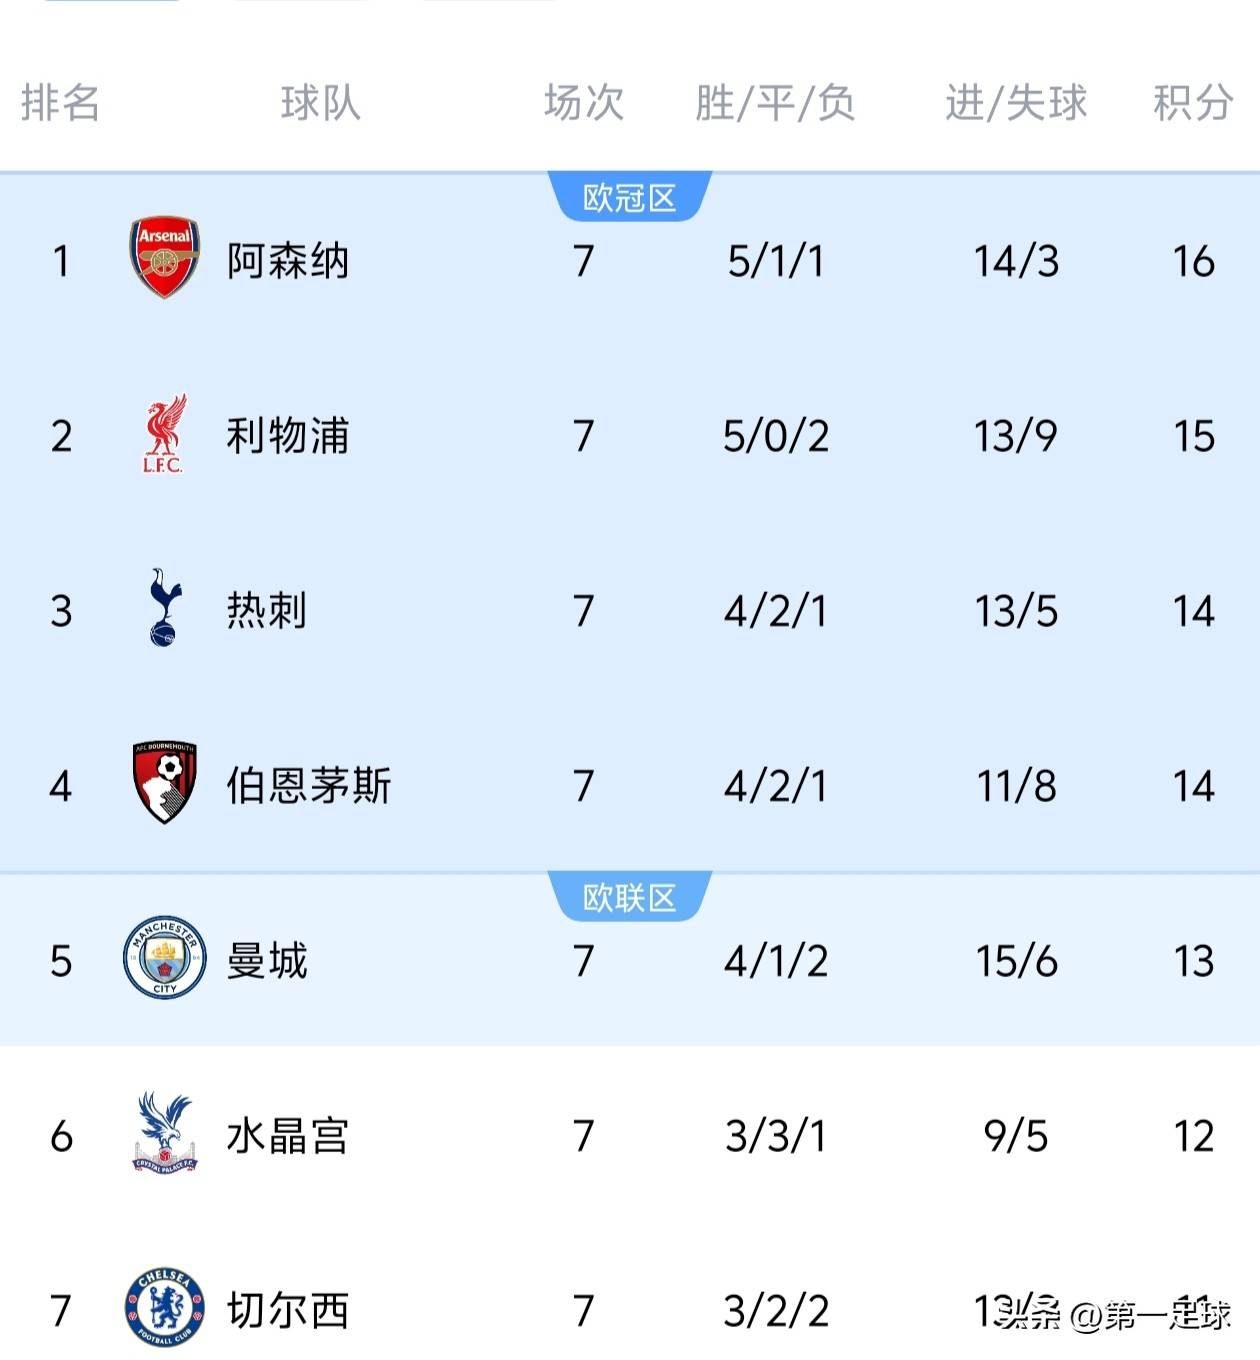Tap the AFC Bournemouth badge
1260x1360 pixels.
click(x=165, y=783)
